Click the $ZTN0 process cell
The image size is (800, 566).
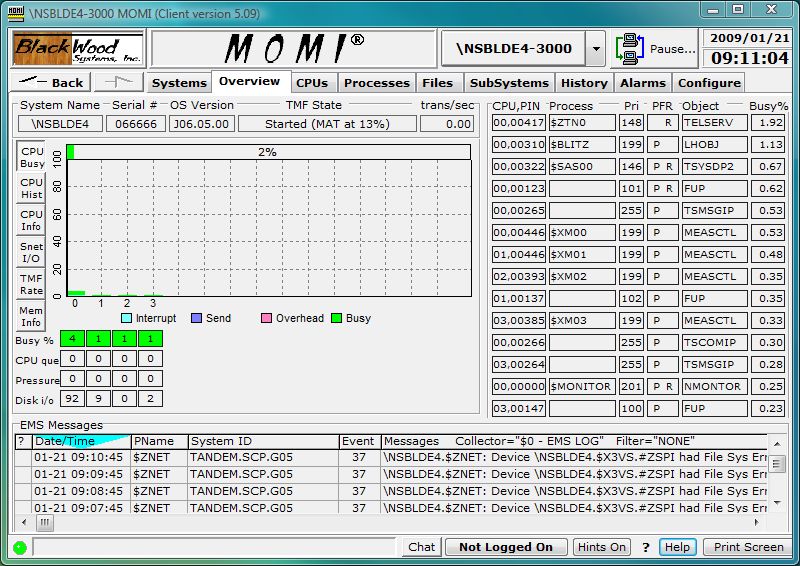tap(582, 122)
